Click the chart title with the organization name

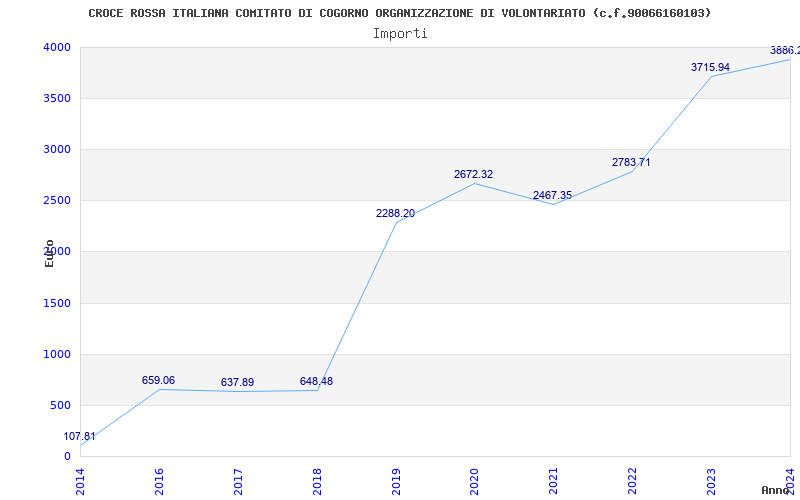(x=400, y=13)
